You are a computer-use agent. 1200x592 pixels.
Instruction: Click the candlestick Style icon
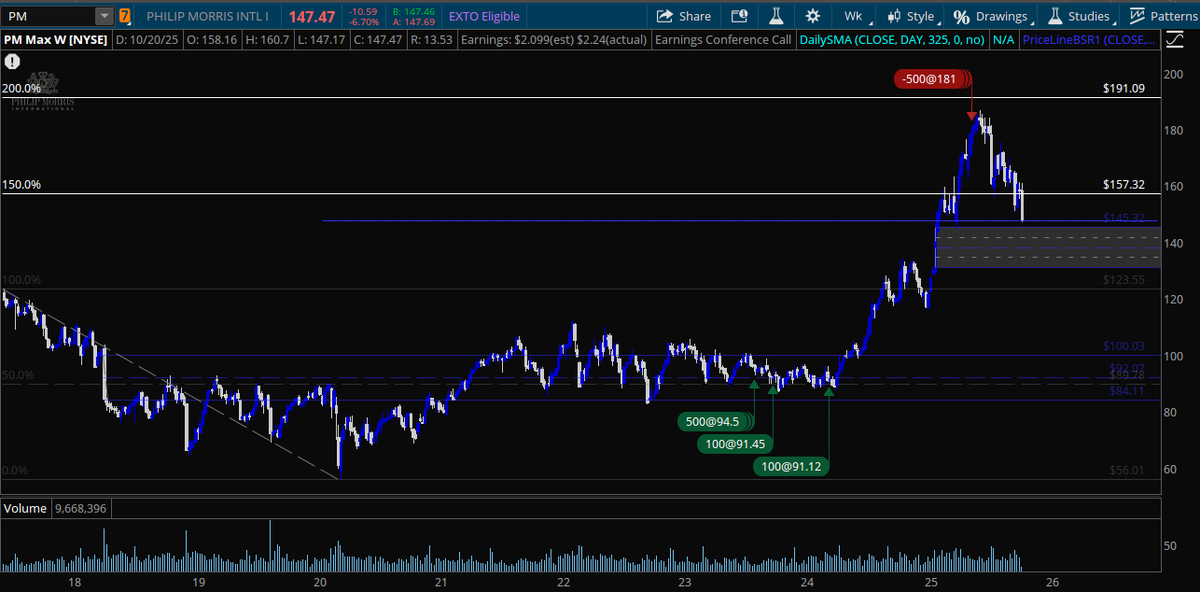click(894, 16)
